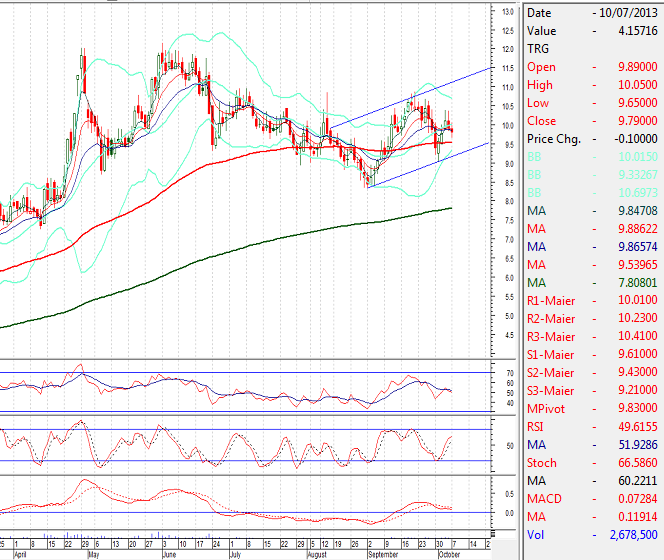
Task: Click the S3-Maier support row
Action: point(592,390)
